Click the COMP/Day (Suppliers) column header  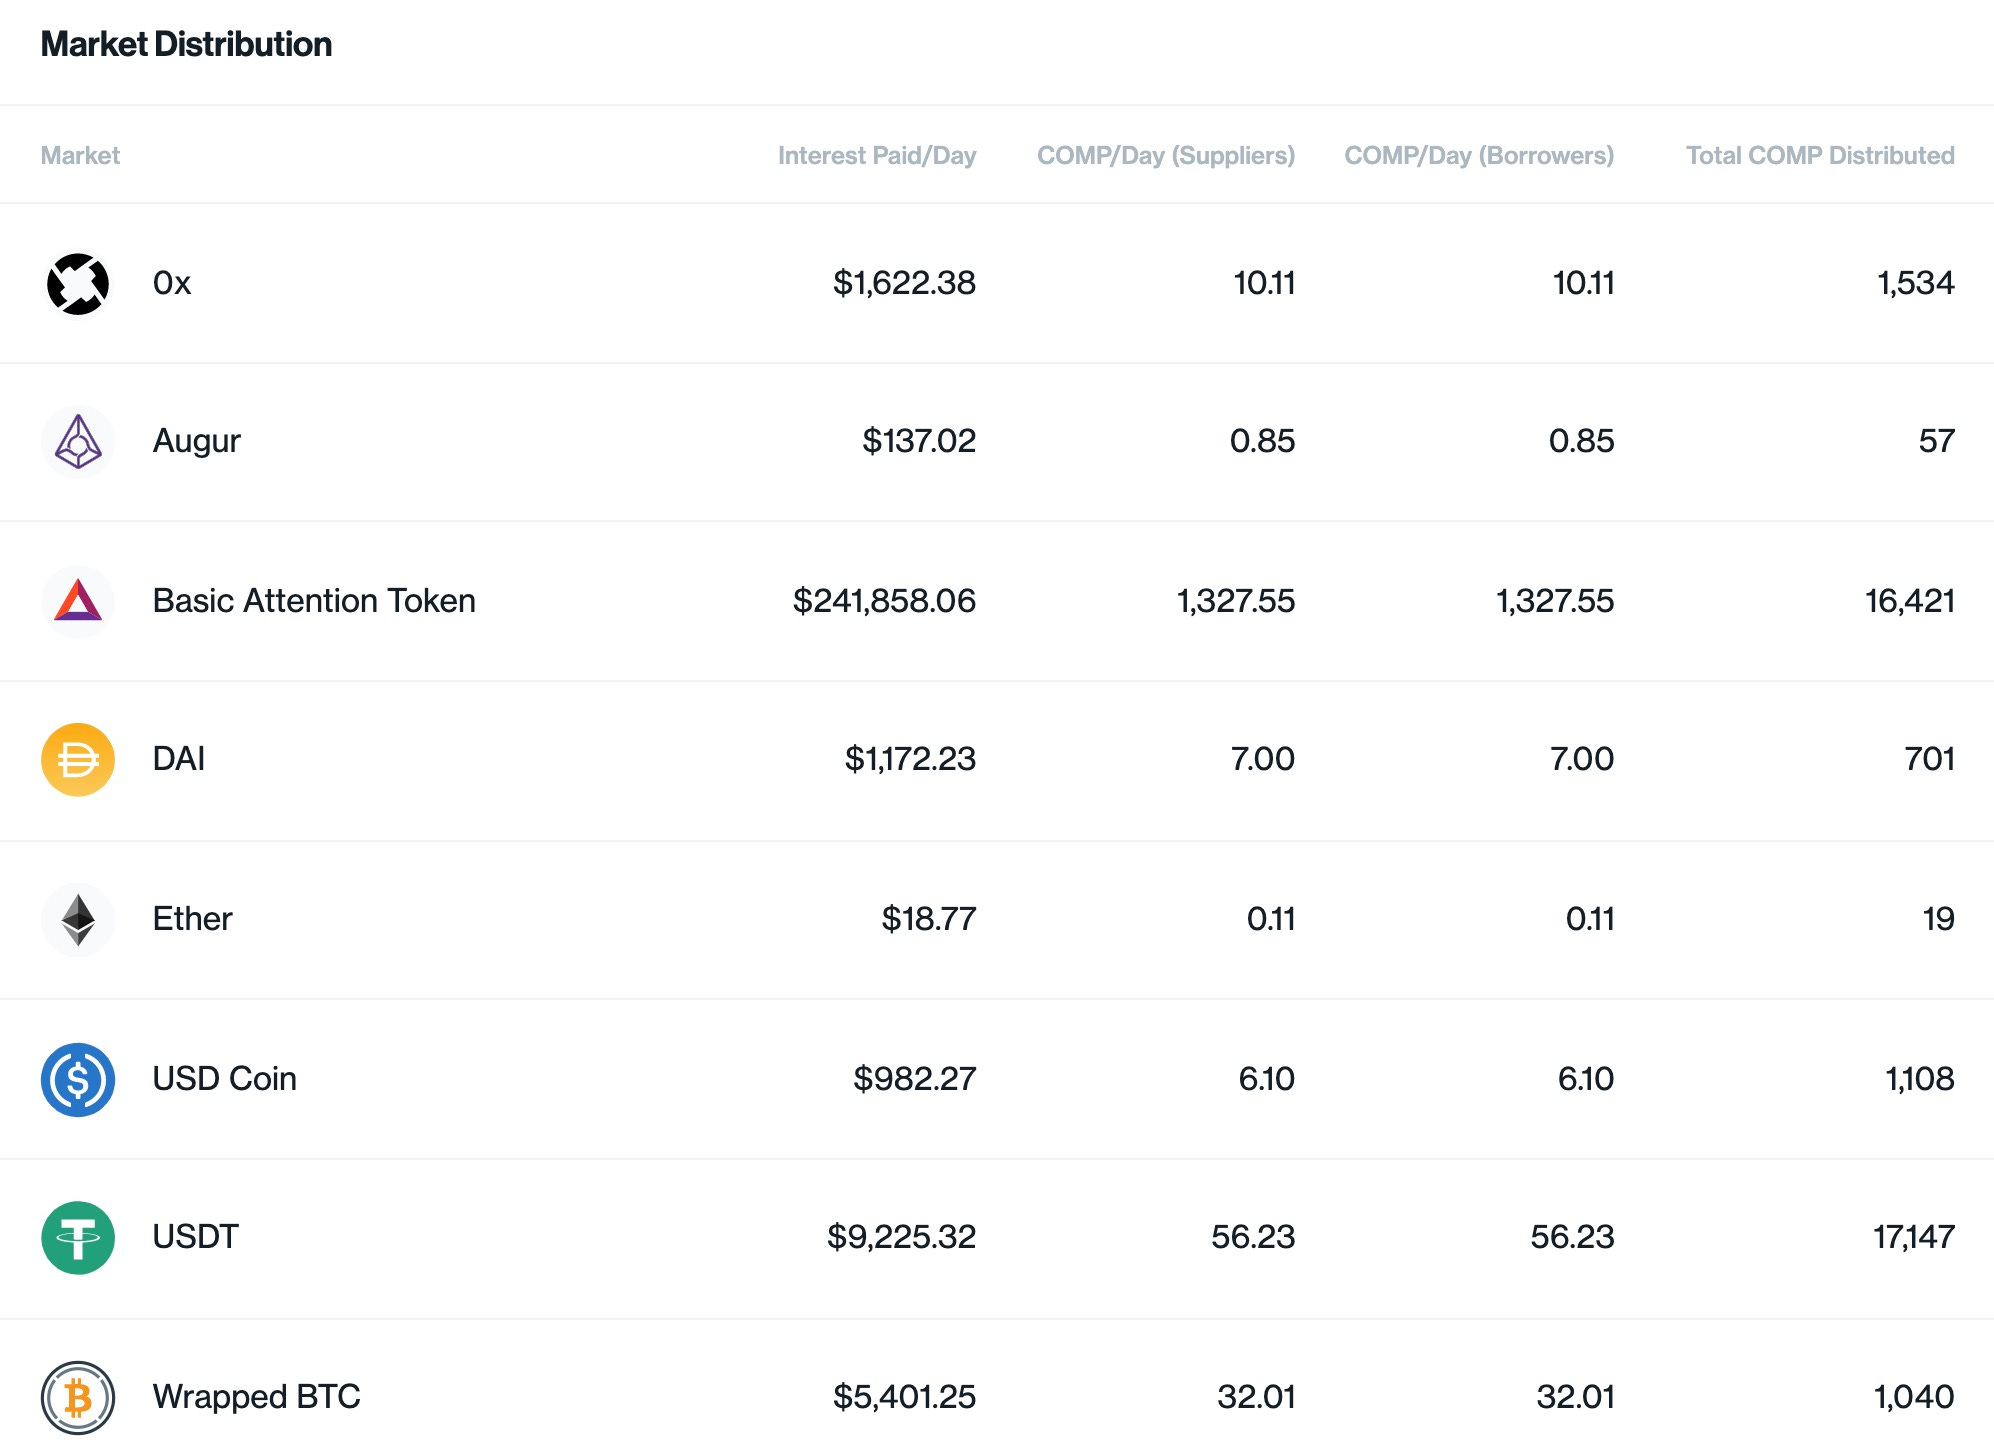coord(1166,155)
